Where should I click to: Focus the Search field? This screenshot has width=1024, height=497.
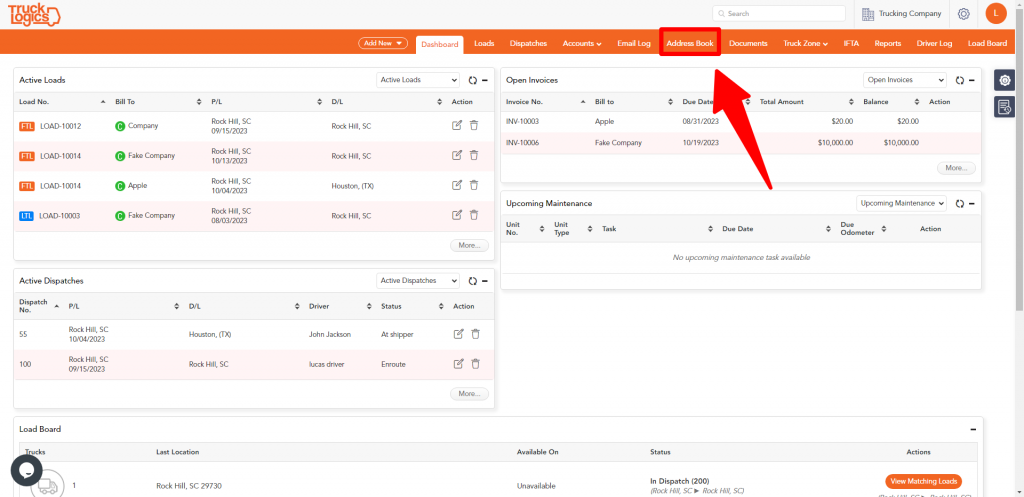[779, 14]
